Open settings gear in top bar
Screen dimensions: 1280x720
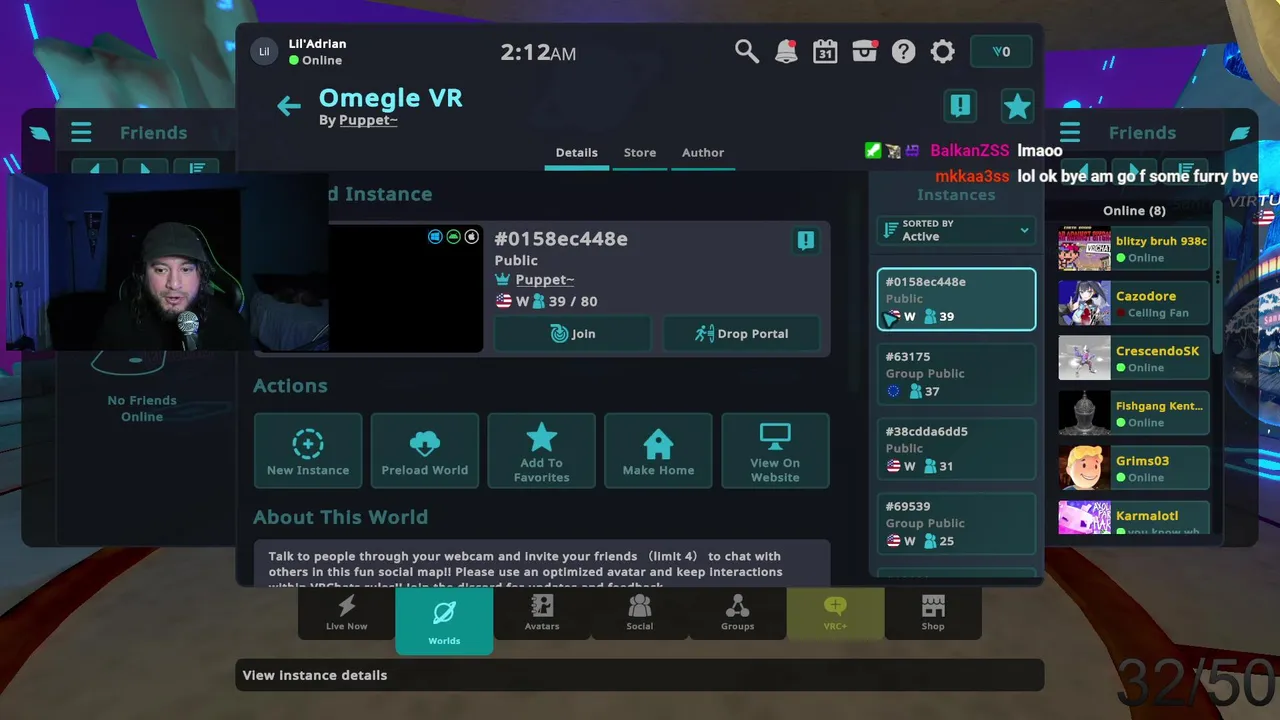[x=943, y=51]
